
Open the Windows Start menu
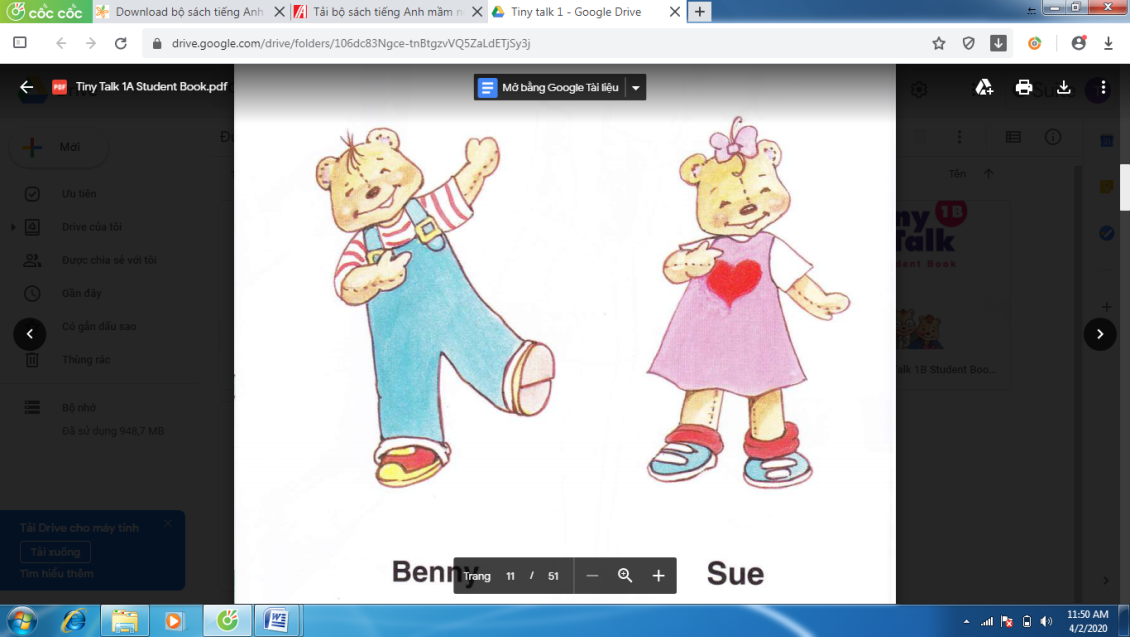point(22,620)
